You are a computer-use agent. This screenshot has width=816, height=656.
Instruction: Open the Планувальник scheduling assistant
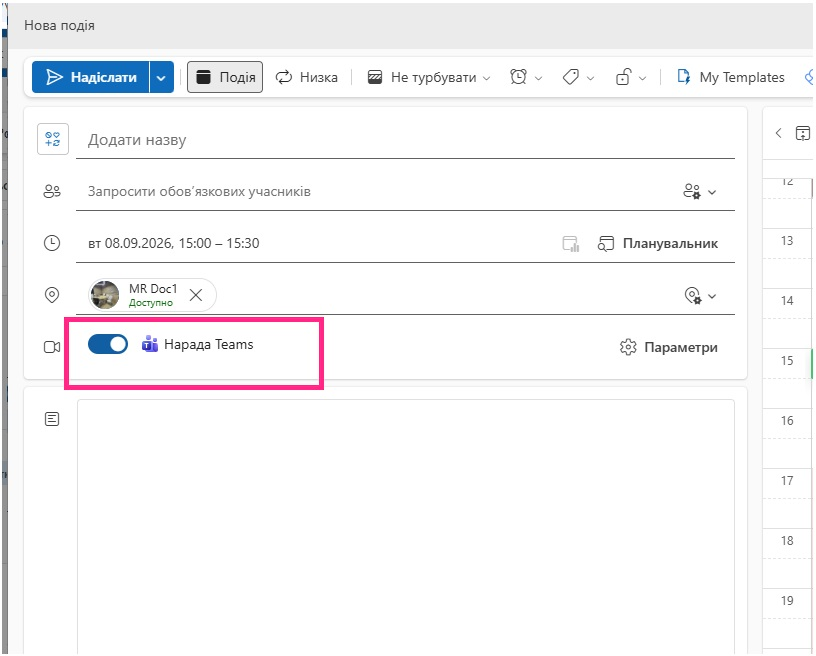(658, 243)
